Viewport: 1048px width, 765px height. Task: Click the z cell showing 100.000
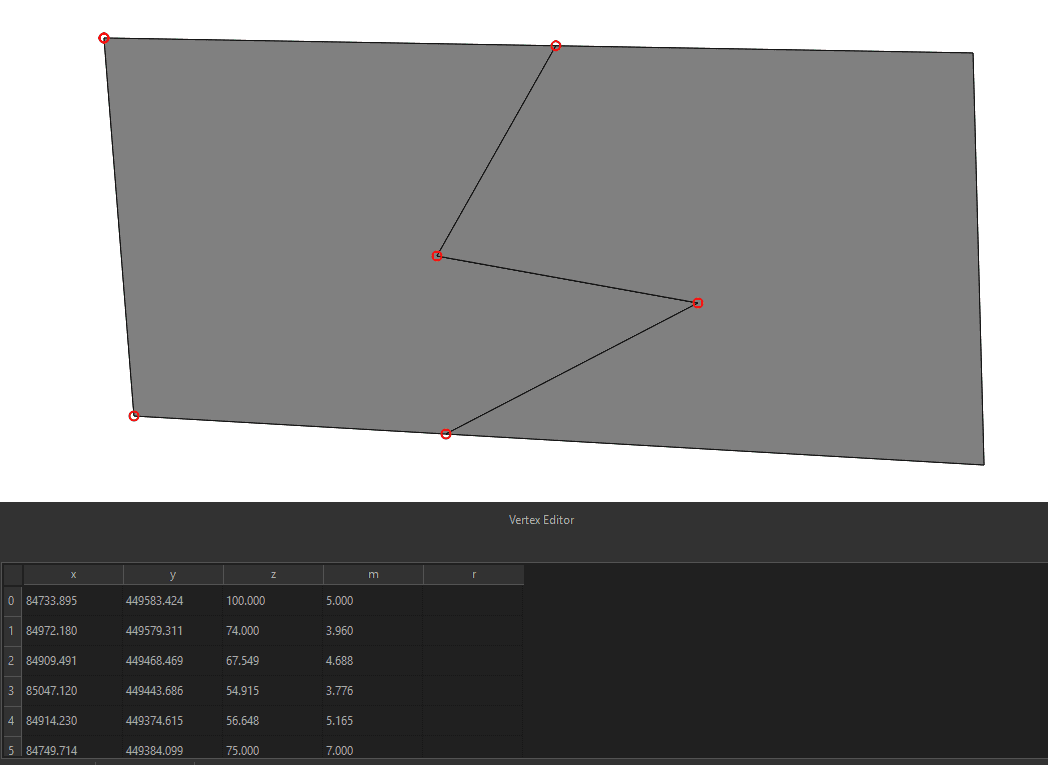[272, 600]
